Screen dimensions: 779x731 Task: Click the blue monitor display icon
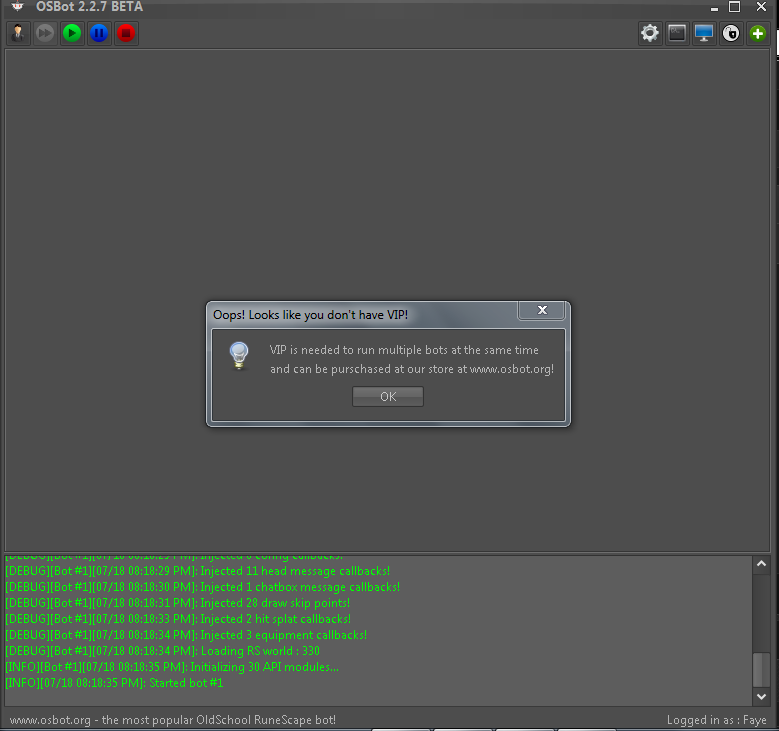[x=704, y=33]
